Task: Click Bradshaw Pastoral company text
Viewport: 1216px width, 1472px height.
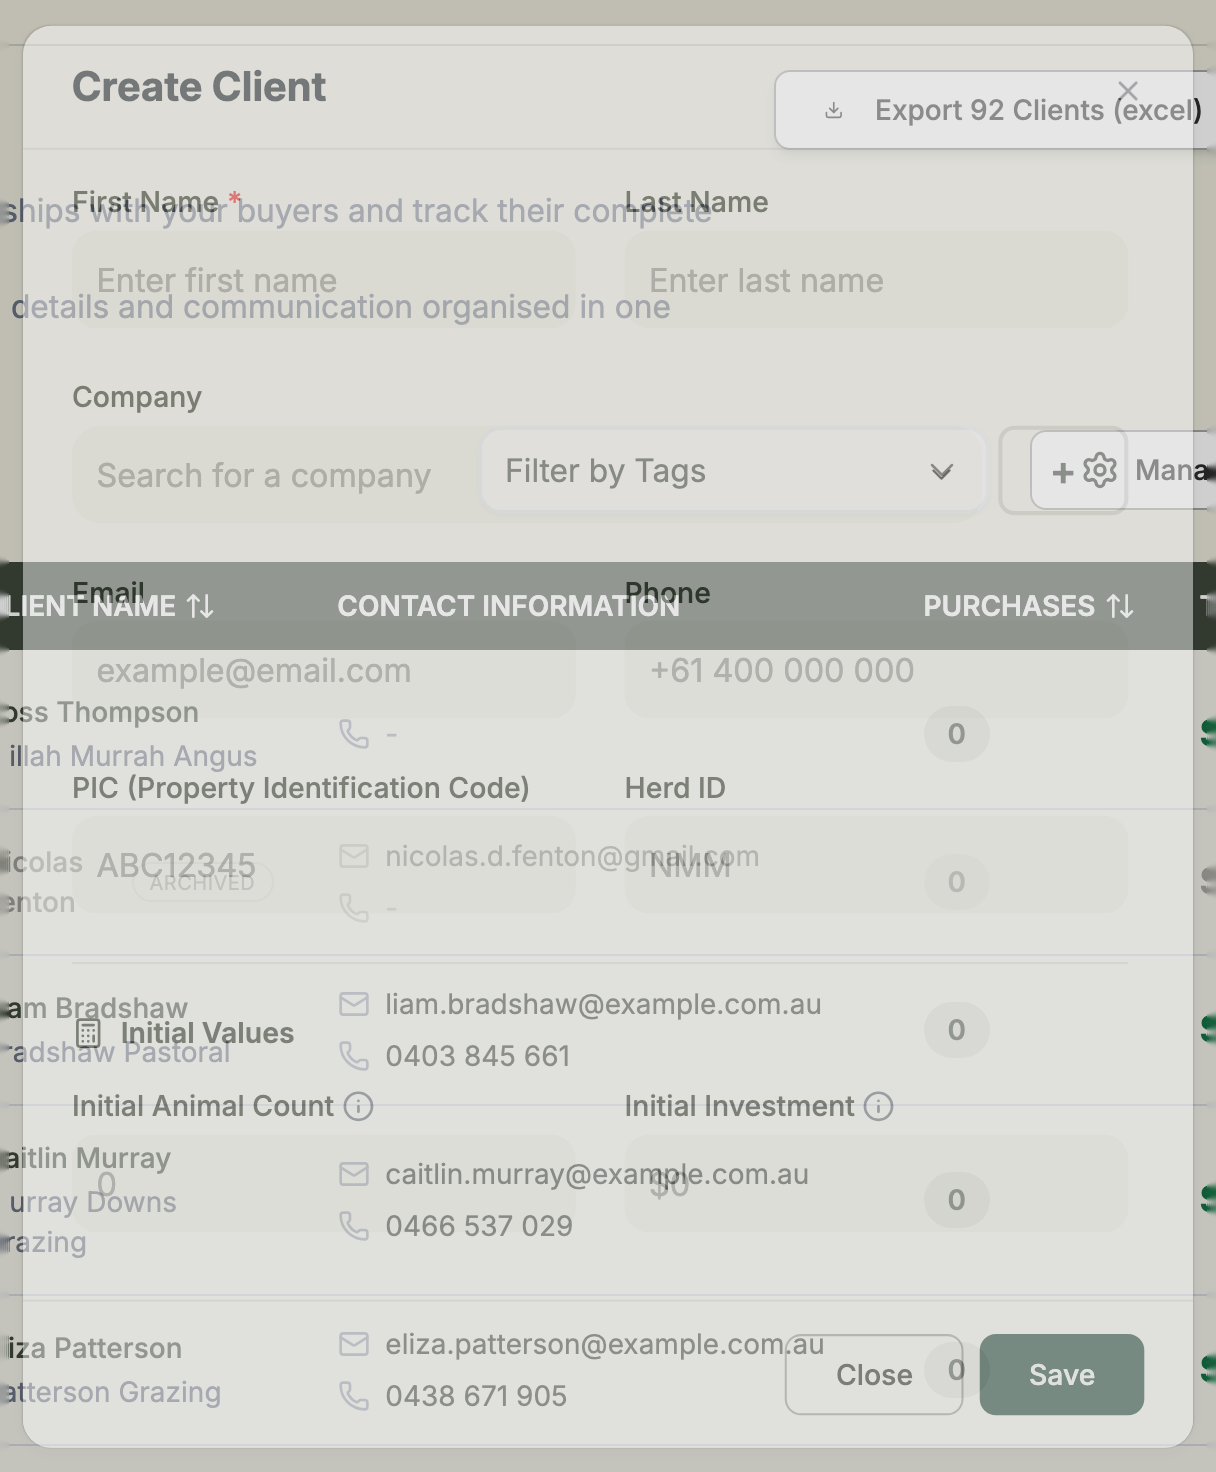Action: [x=116, y=1052]
